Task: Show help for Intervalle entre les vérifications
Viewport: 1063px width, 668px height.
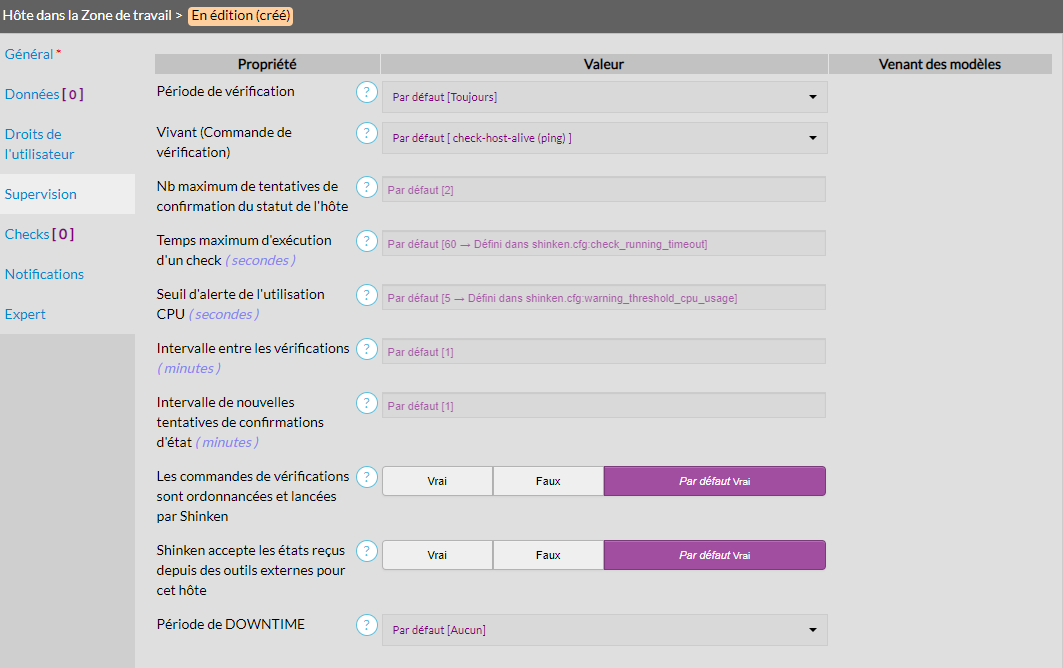Action: [367, 349]
